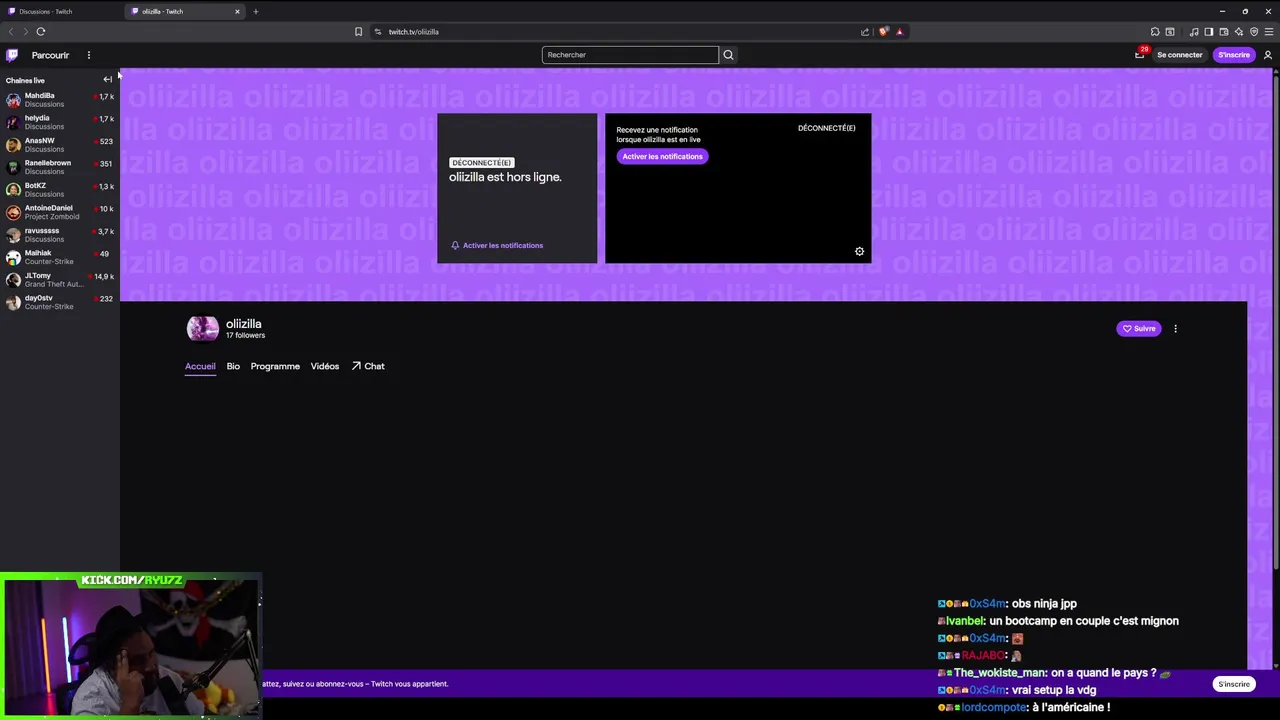
Task: Open the site information icon in address bar
Action: (x=378, y=31)
